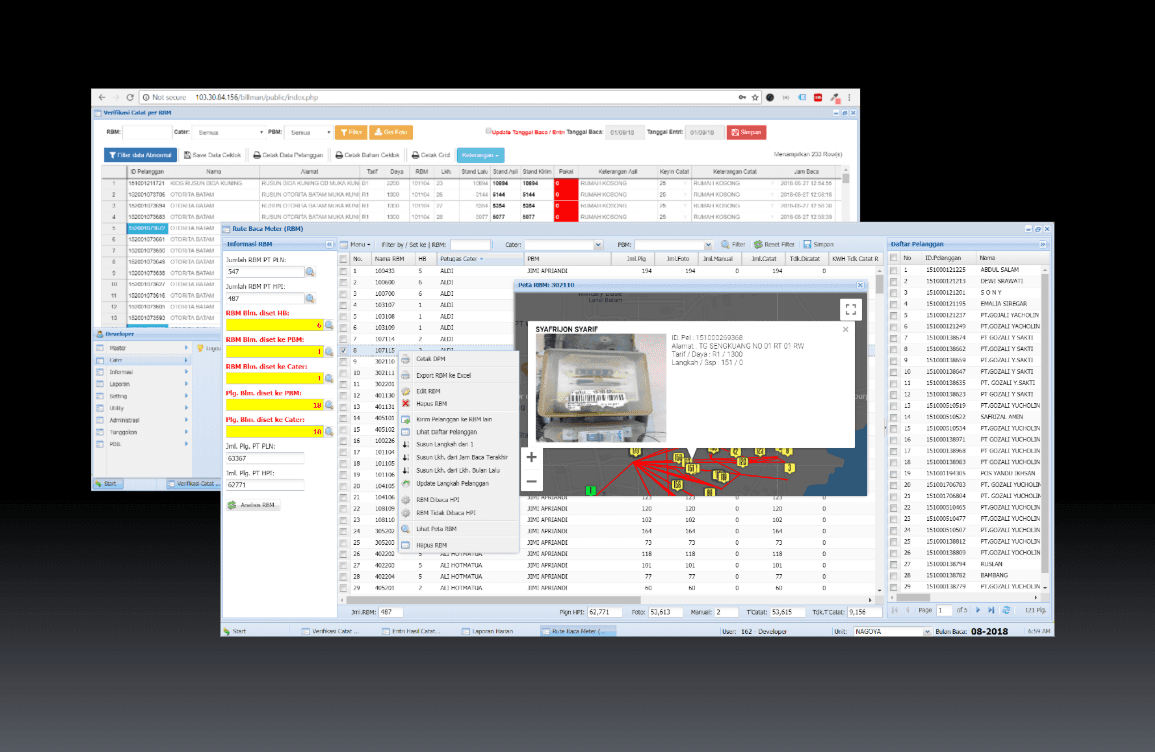Select Export RBM ke Excel from the context menu
The height and width of the screenshot is (752, 1155).
click(x=450, y=374)
